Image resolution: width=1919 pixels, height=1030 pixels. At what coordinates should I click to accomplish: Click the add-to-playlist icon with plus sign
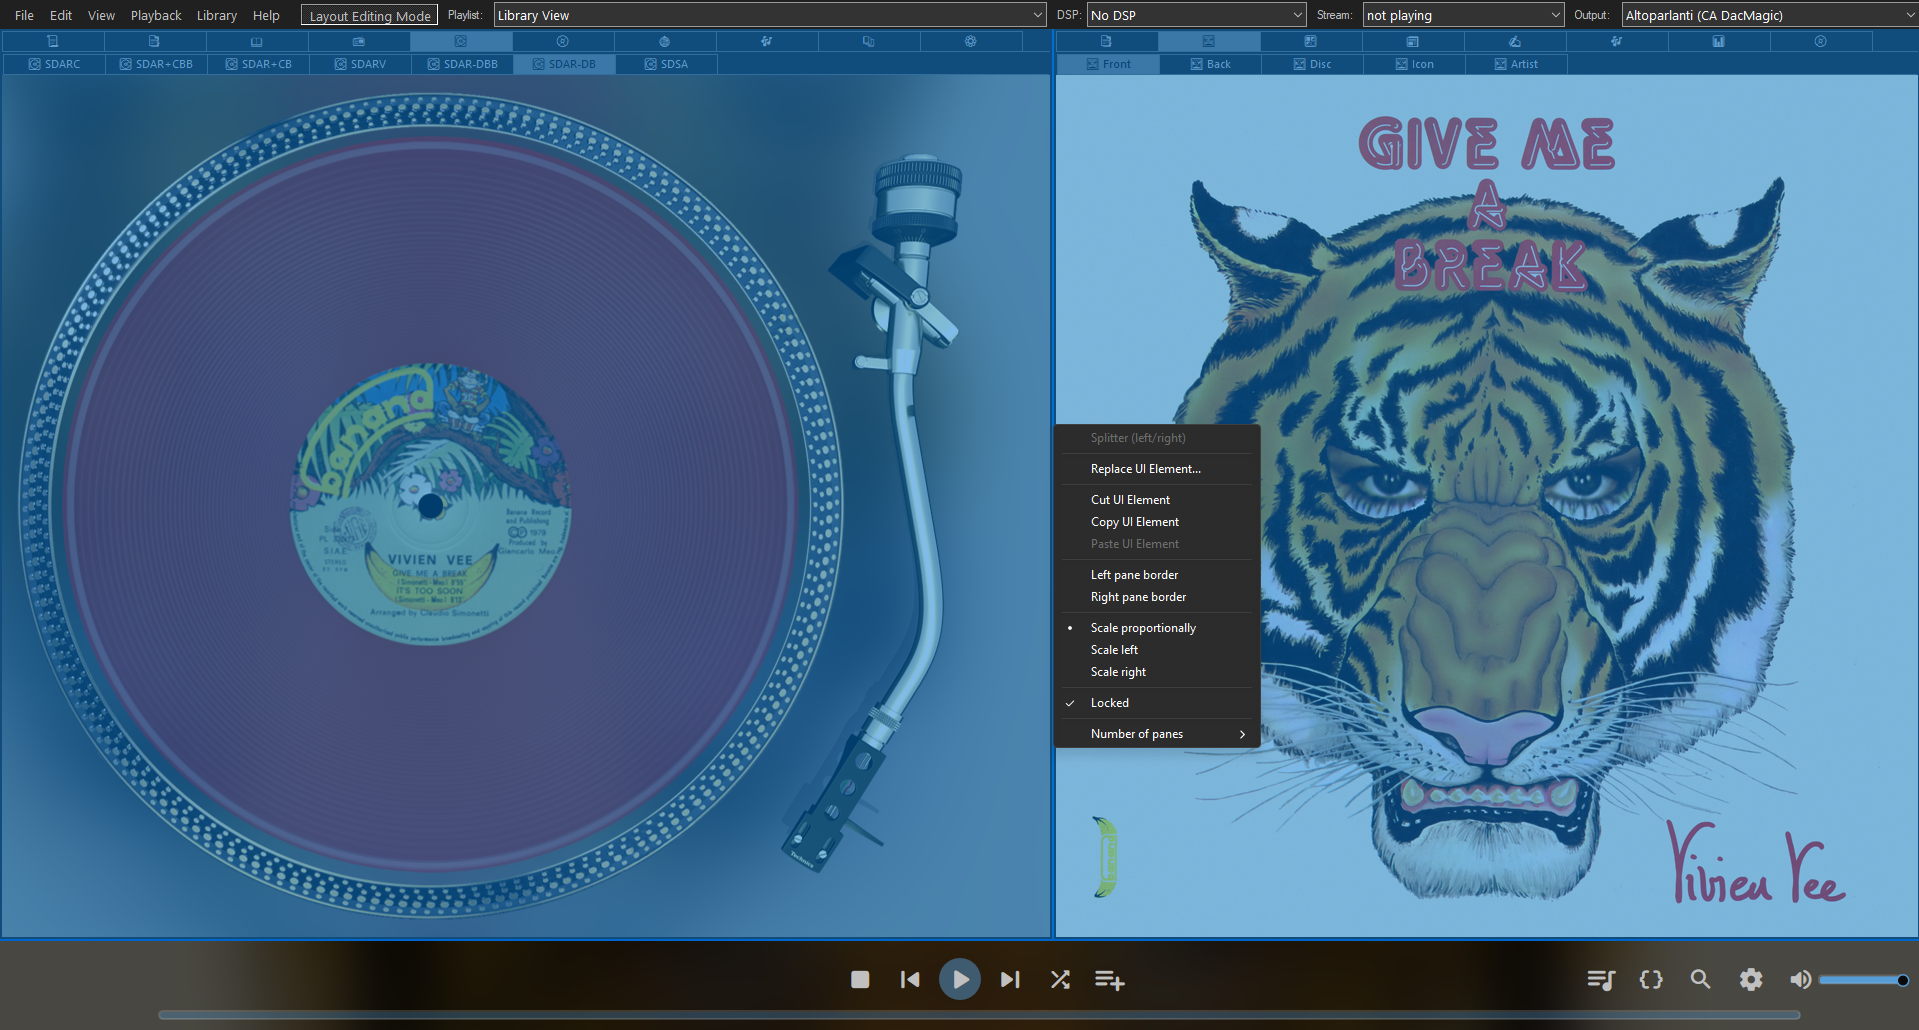coord(1110,980)
